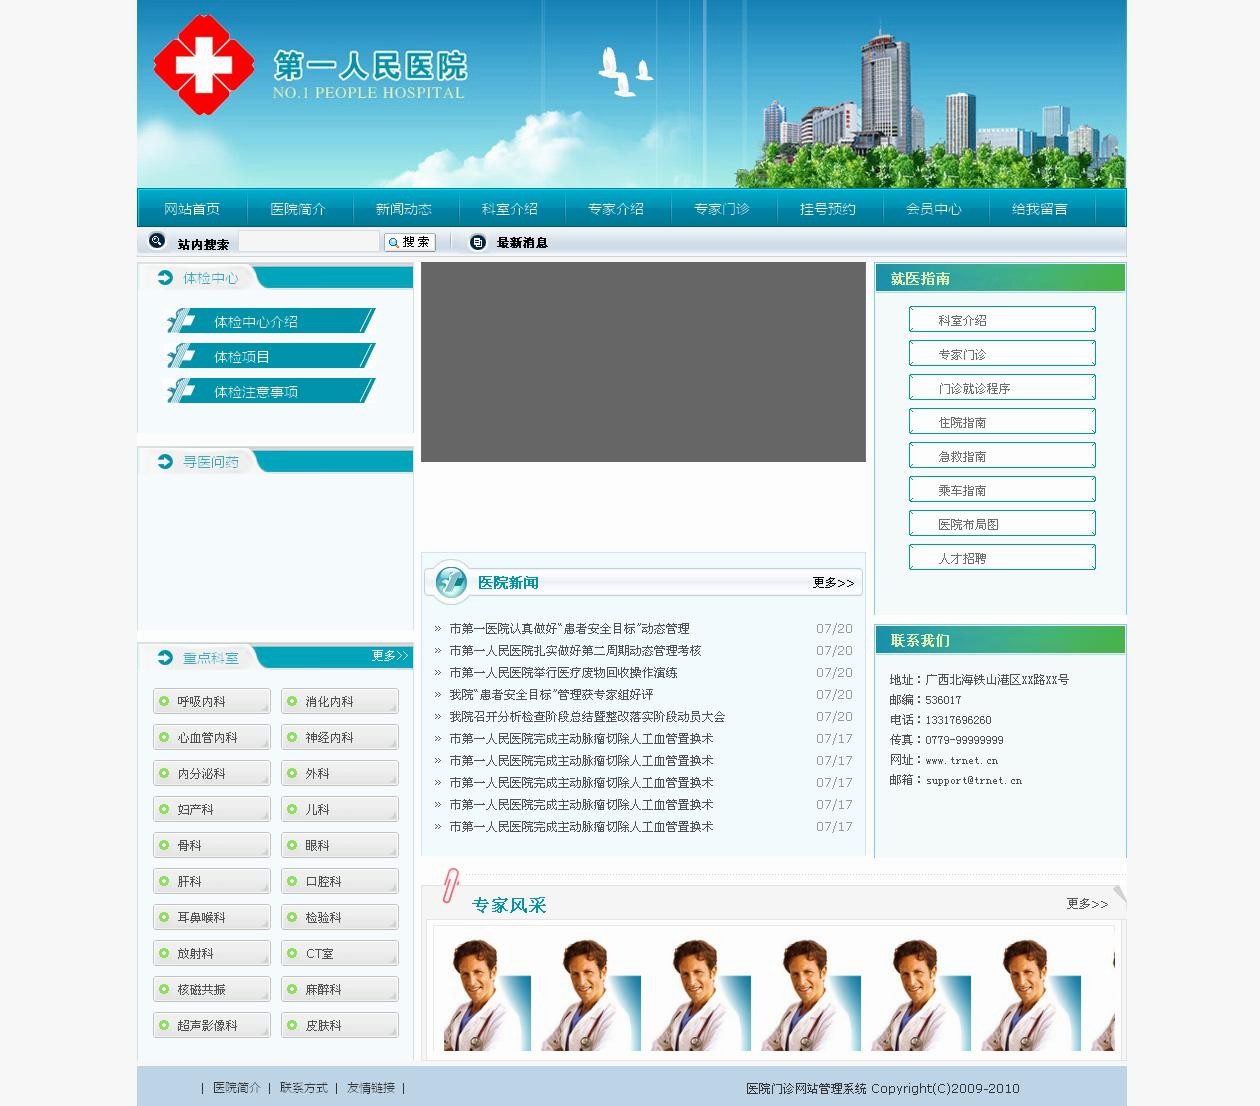Open the 新闻动态 navigation menu item
The height and width of the screenshot is (1106, 1260).
coord(403,209)
